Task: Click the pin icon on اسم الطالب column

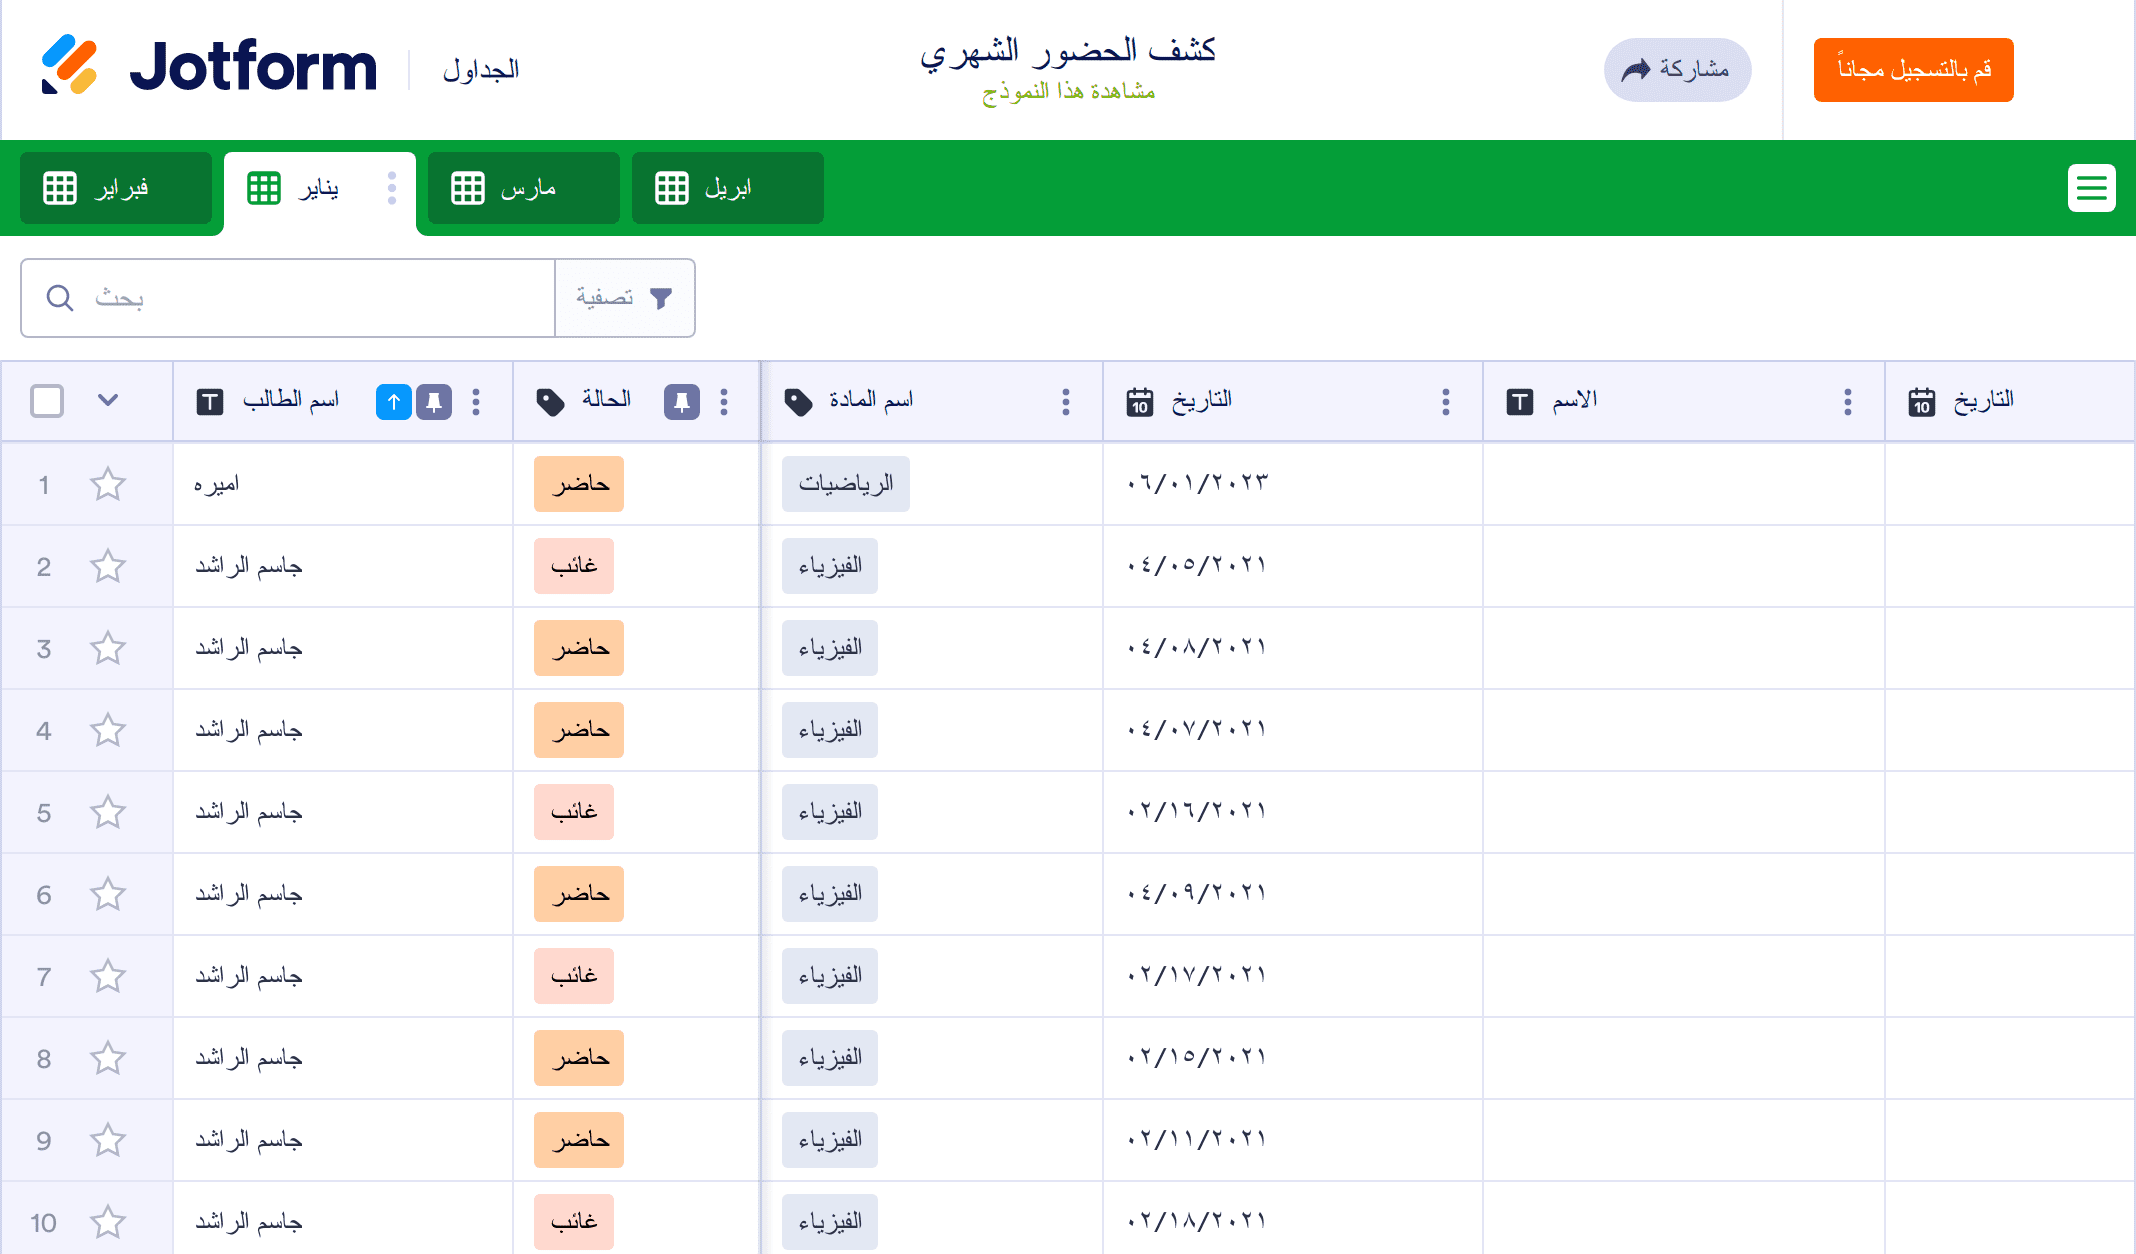Action: coord(434,402)
